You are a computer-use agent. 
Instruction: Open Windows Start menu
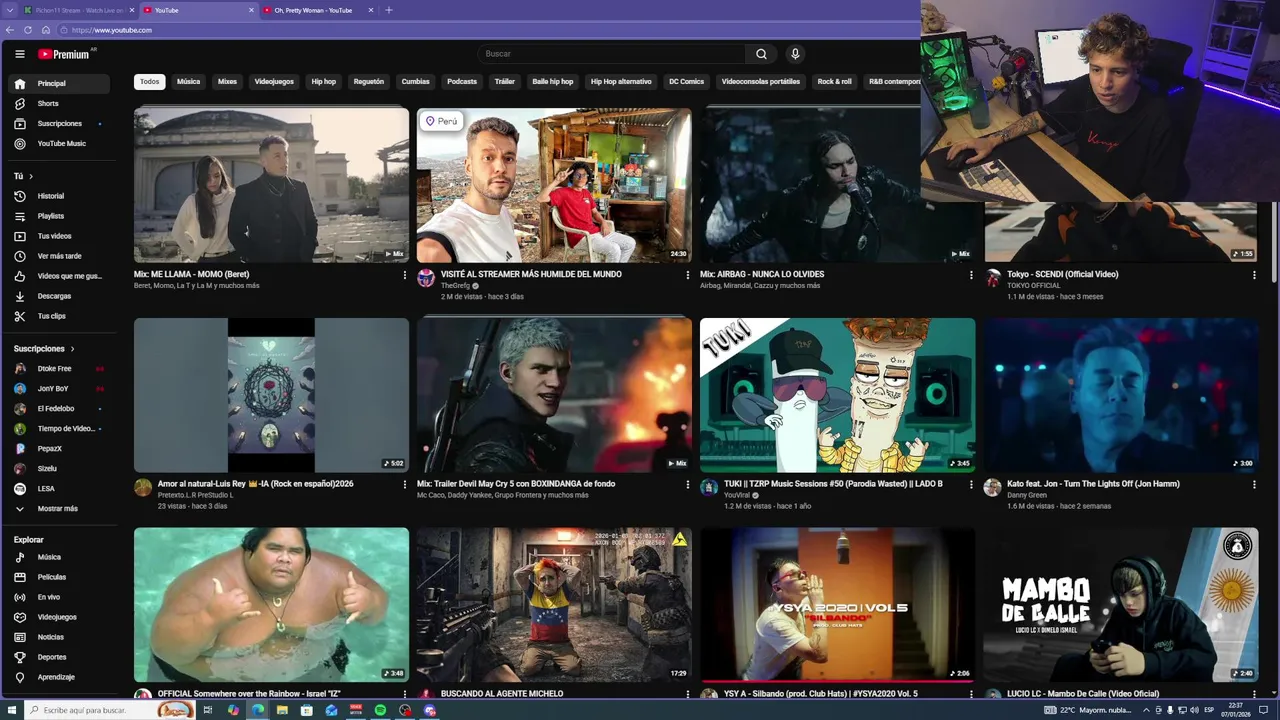coord(10,710)
